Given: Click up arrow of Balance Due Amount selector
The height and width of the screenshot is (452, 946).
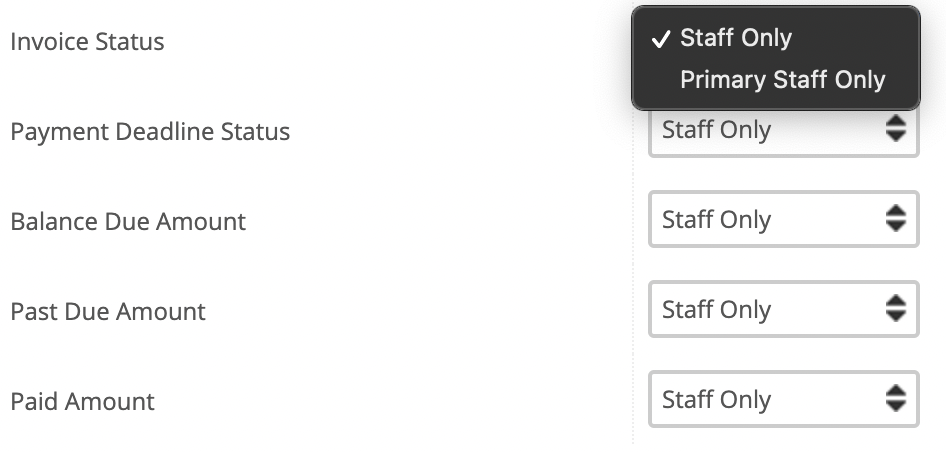Looking at the screenshot, I should (x=896, y=211).
